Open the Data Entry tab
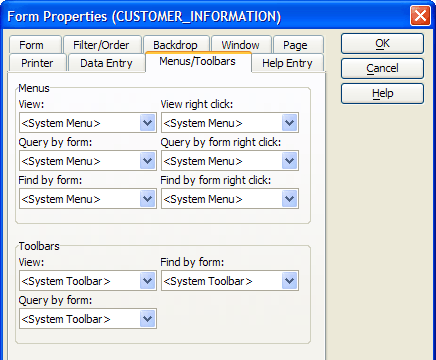The image size is (436, 360). pyautogui.click(x=107, y=63)
